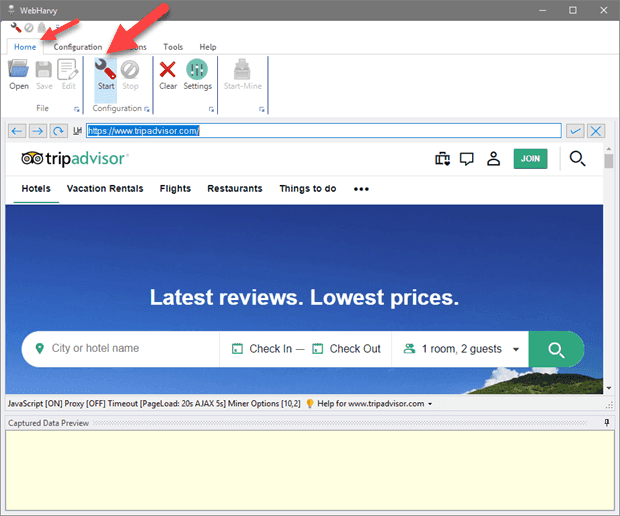This screenshot has height=516, width=620.
Task: Open the Settings icon in the ribbon
Action: 197,72
